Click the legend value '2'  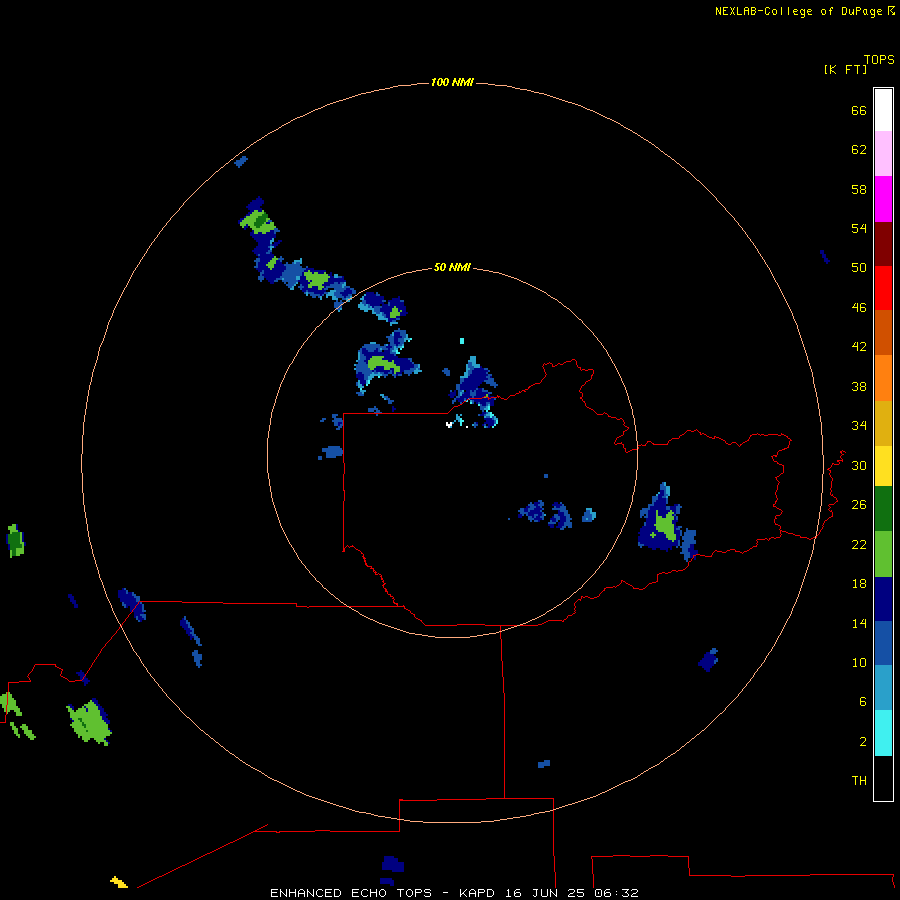pos(863,741)
